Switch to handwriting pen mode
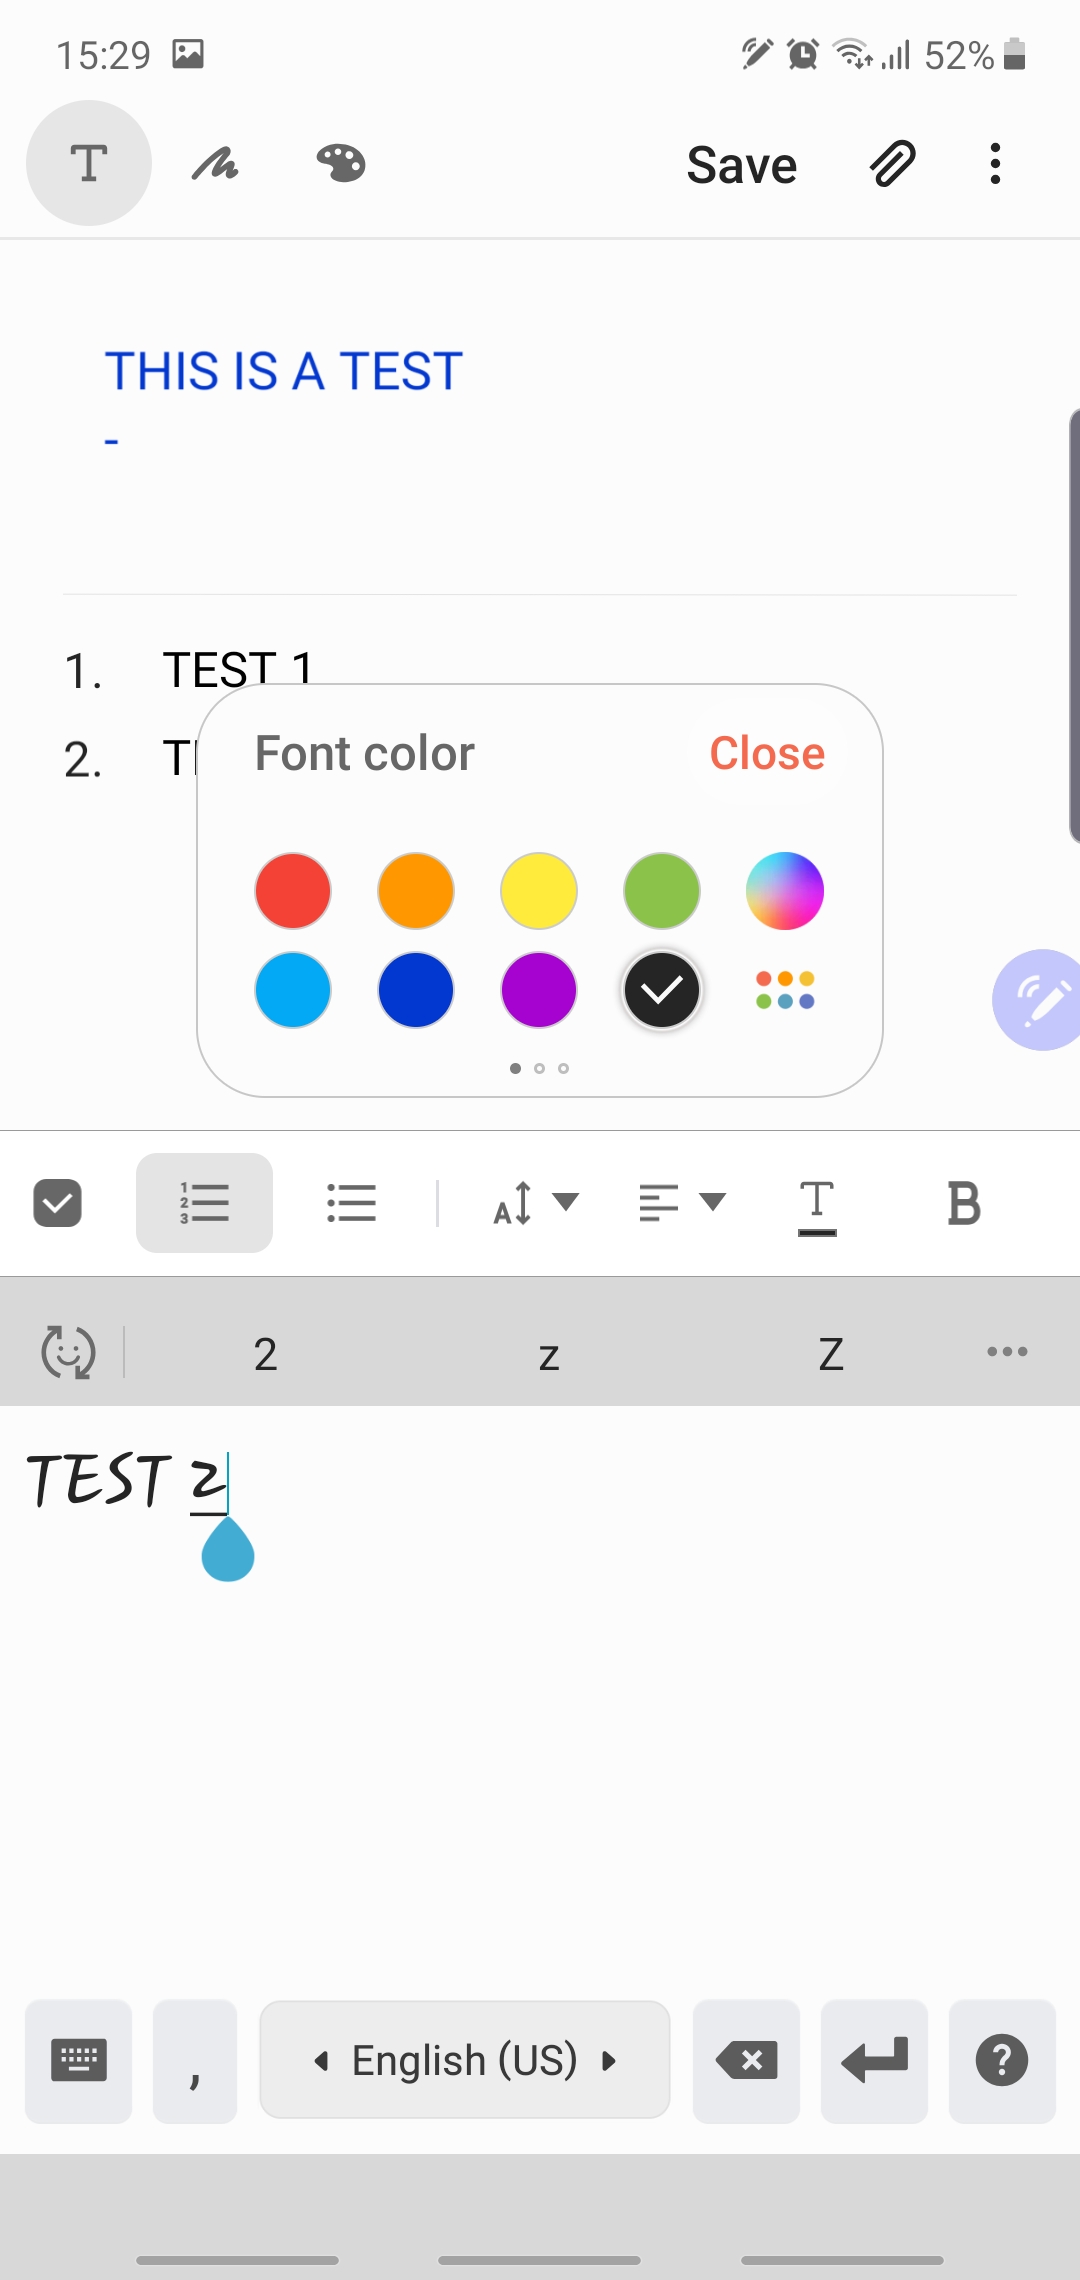1080x2280 pixels. click(215, 163)
